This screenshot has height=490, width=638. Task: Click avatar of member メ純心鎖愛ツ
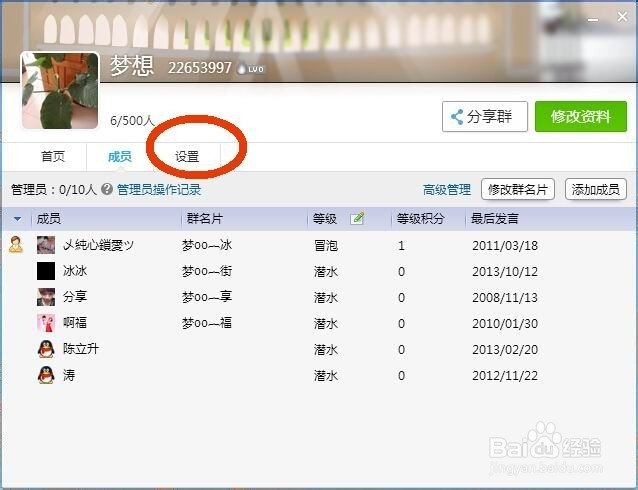coord(46,245)
